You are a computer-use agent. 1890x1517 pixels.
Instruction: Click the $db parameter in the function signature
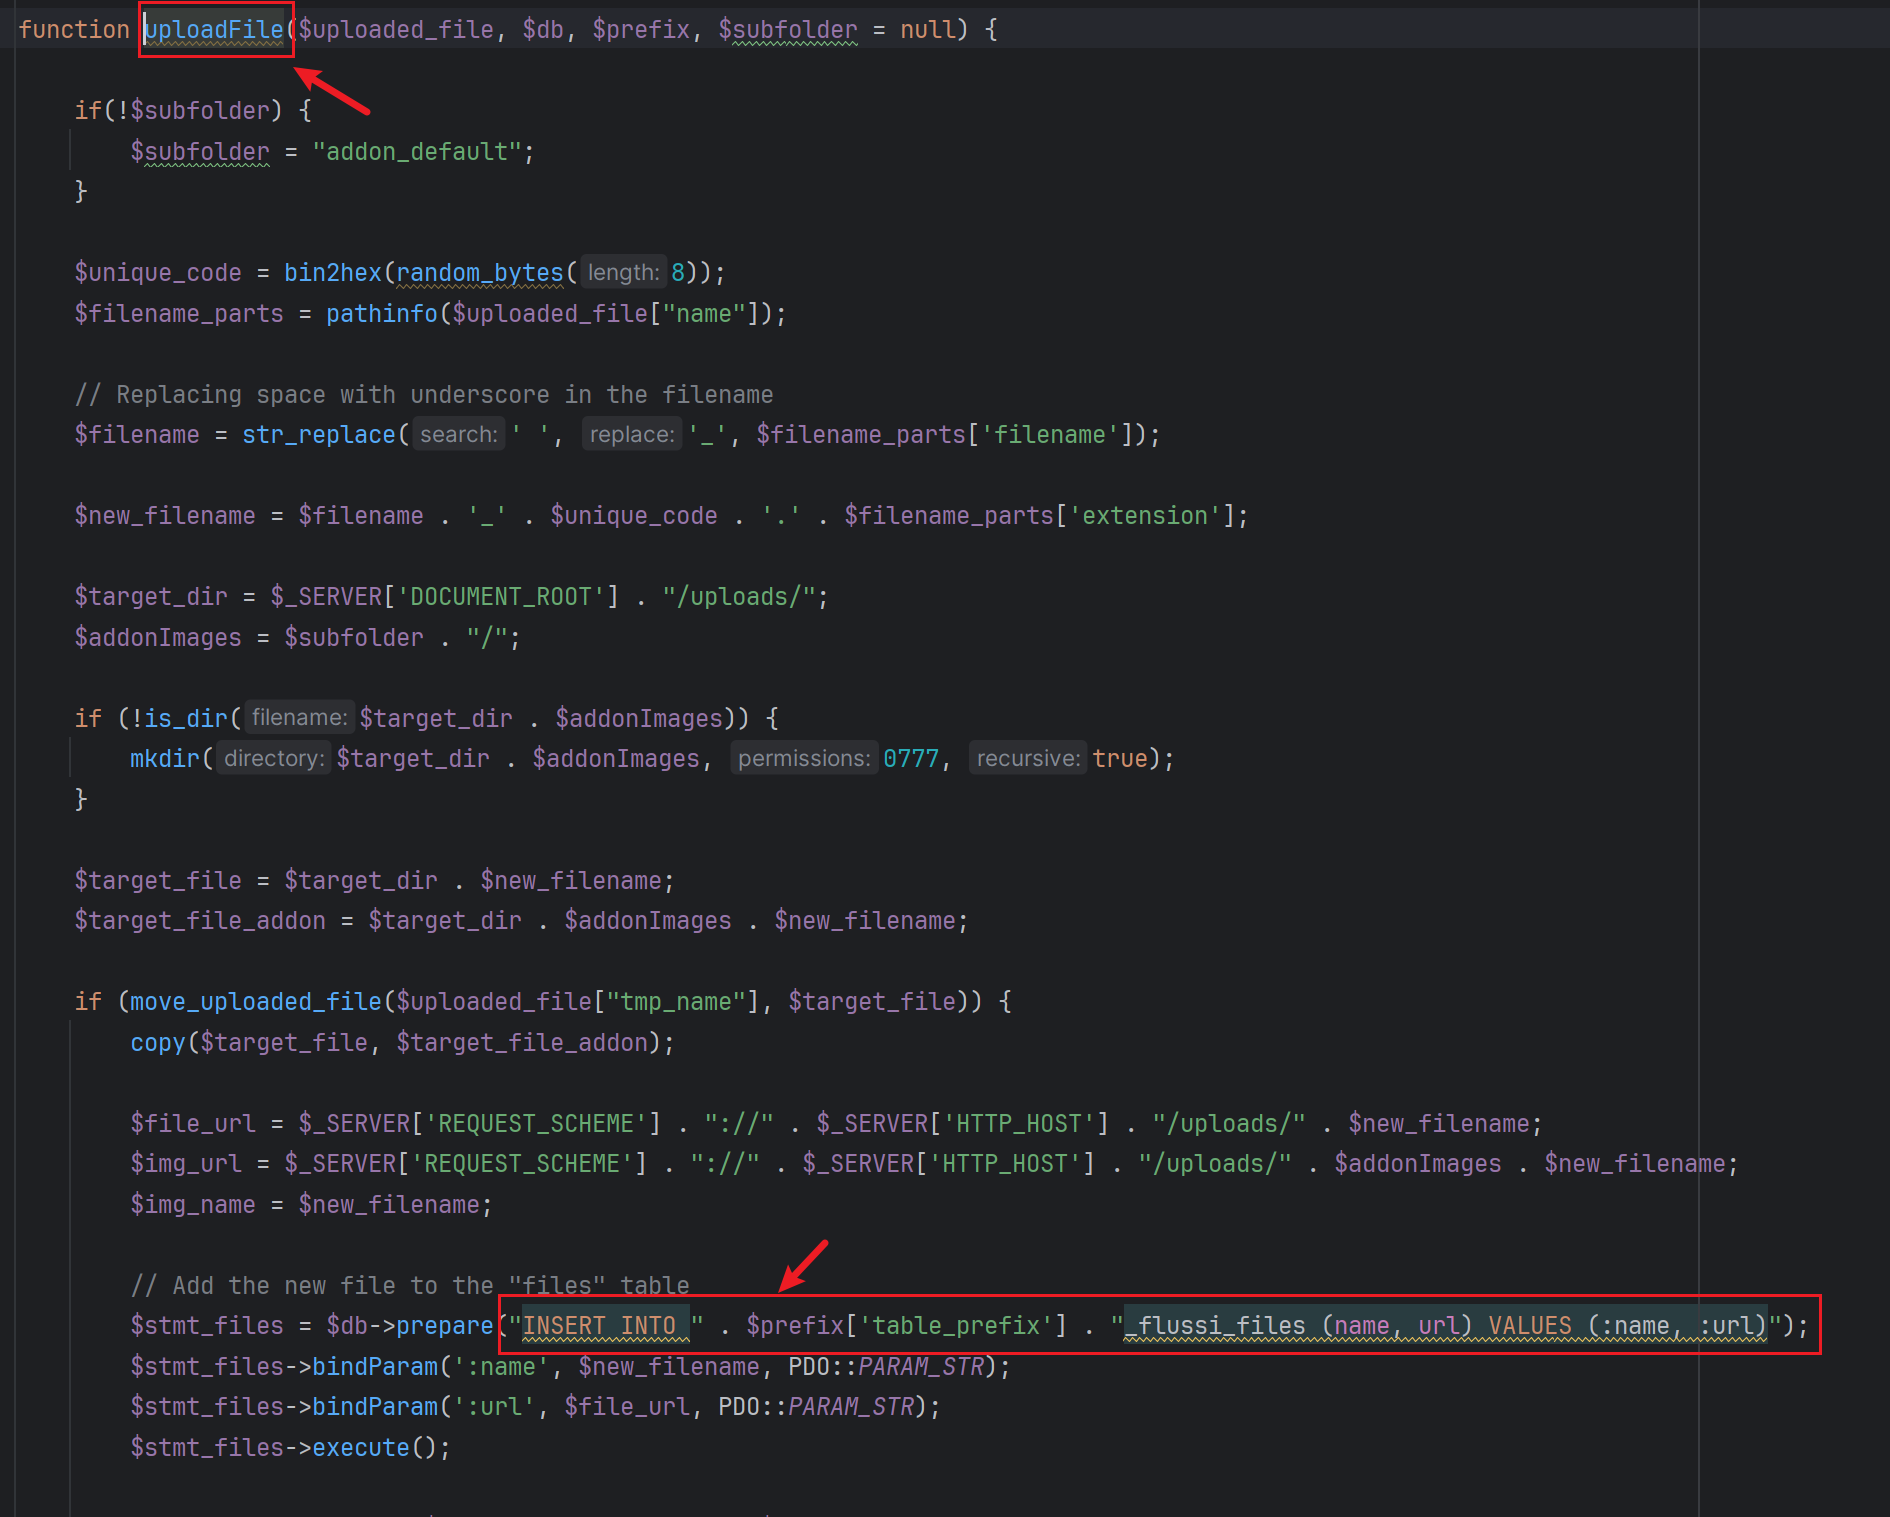point(543,30)
